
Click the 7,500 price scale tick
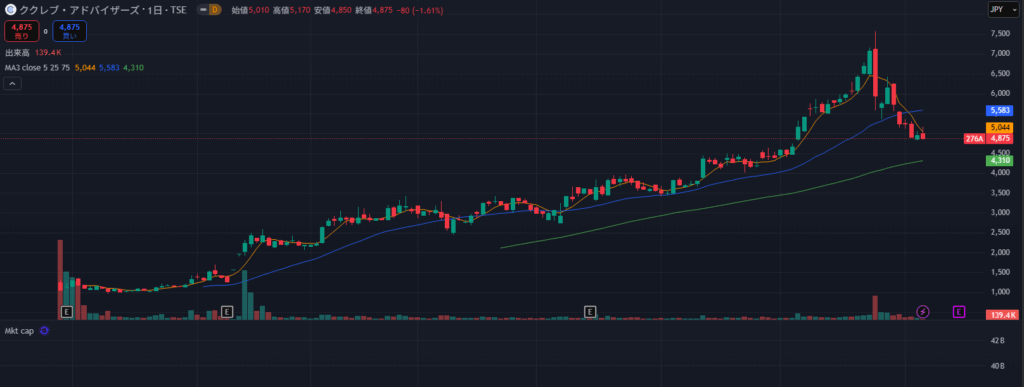pos(1000,33)
